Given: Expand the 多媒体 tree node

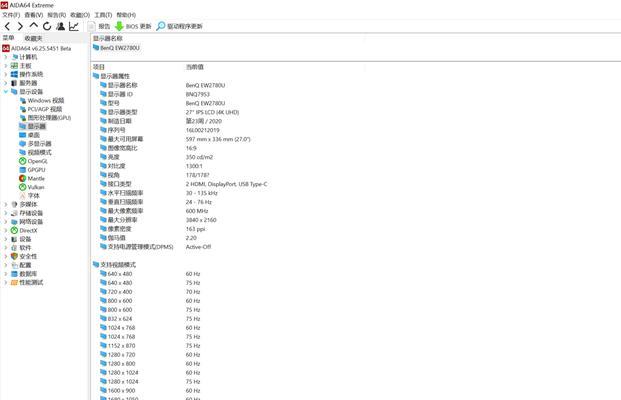Looking at the screenshot, I should (6, 204).
